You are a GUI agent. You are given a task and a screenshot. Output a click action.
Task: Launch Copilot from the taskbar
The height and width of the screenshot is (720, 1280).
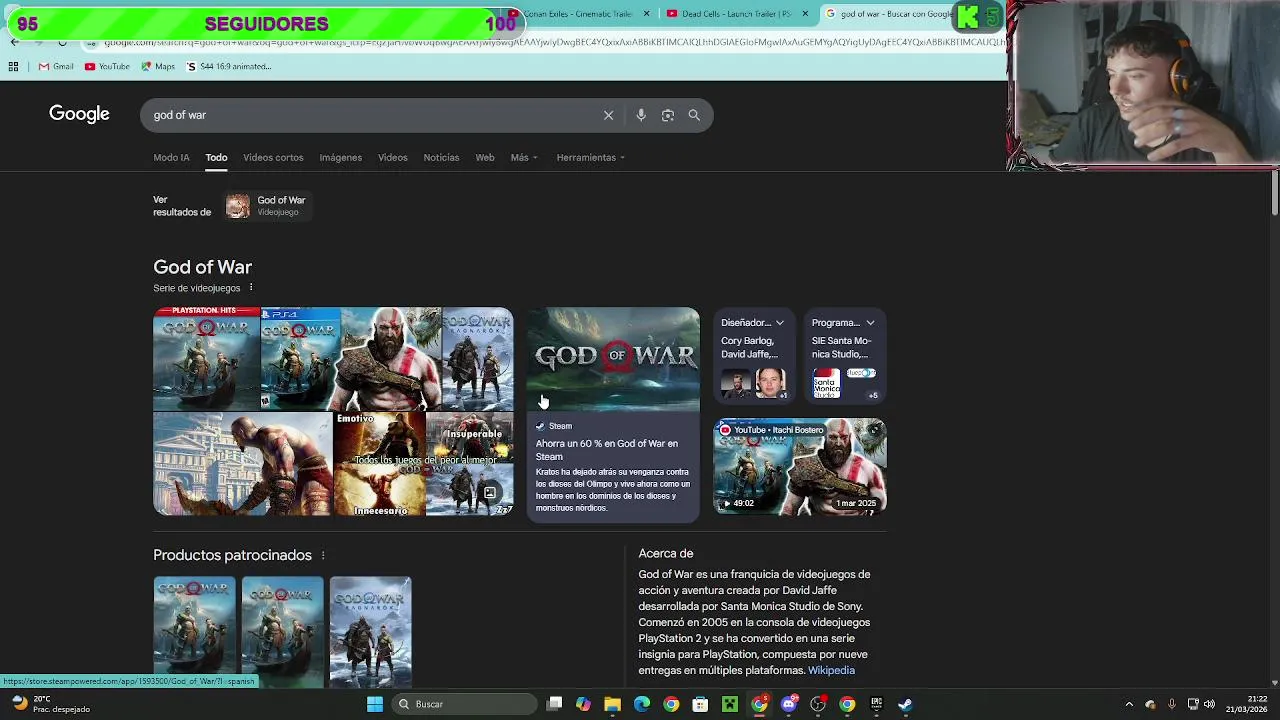click(x=583, y=704)
